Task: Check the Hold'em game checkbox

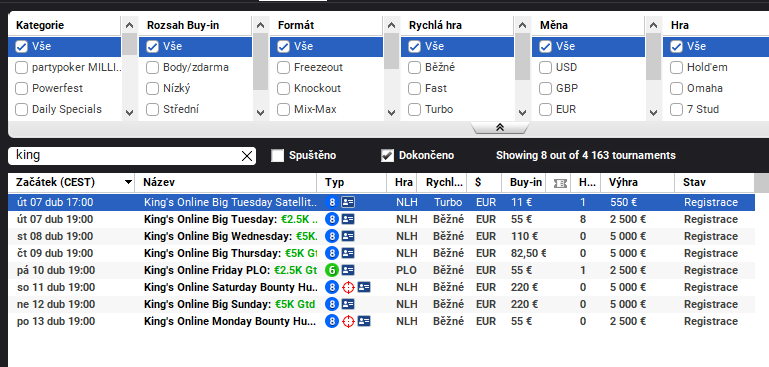Action: 676,67
